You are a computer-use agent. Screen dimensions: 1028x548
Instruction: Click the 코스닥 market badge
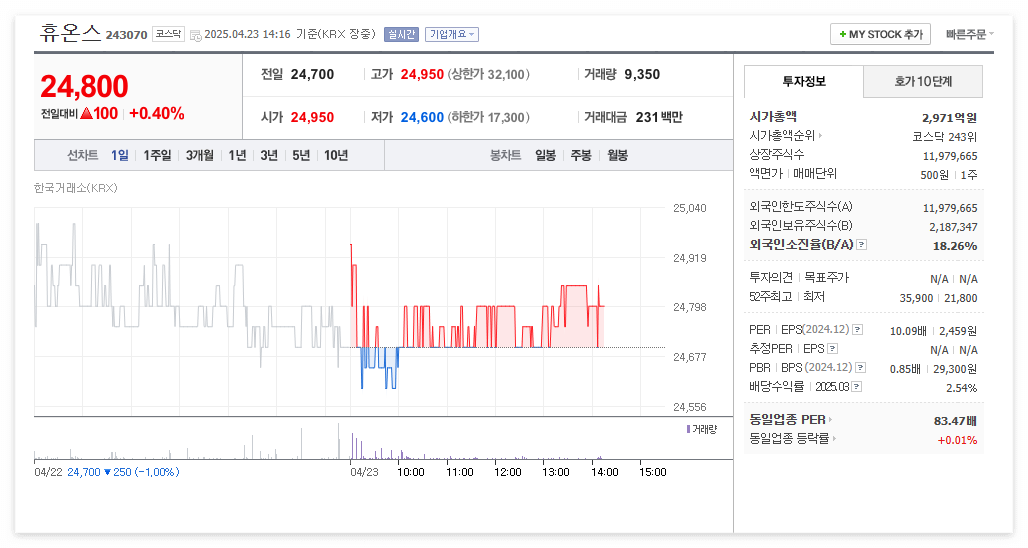[x=168, y=33]
